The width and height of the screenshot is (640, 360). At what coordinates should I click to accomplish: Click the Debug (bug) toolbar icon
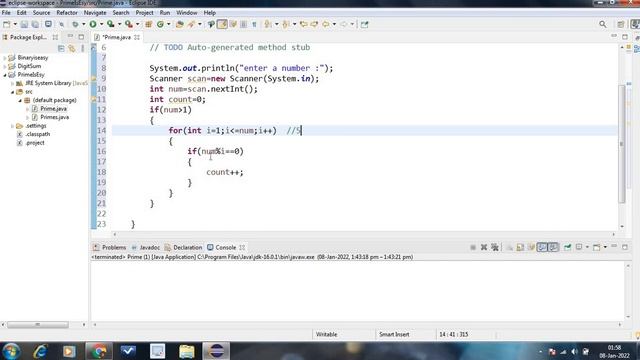tap(75, 24)
